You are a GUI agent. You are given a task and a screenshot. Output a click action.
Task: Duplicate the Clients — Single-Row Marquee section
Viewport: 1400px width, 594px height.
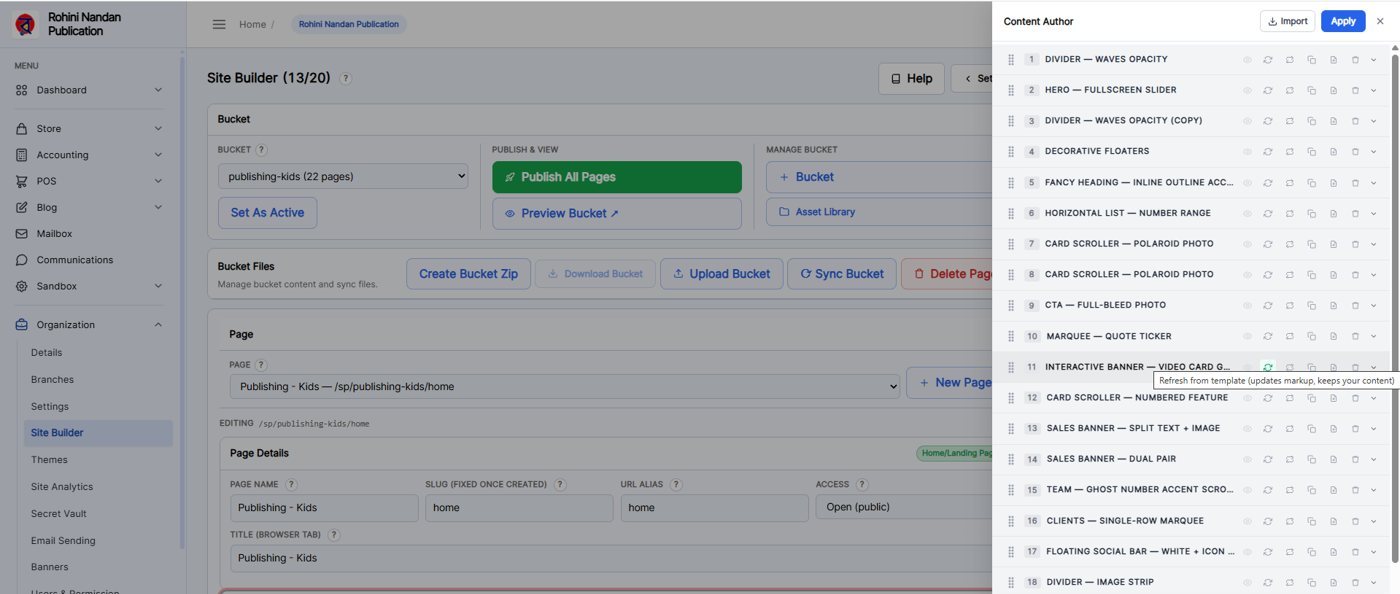point(1312,521)
